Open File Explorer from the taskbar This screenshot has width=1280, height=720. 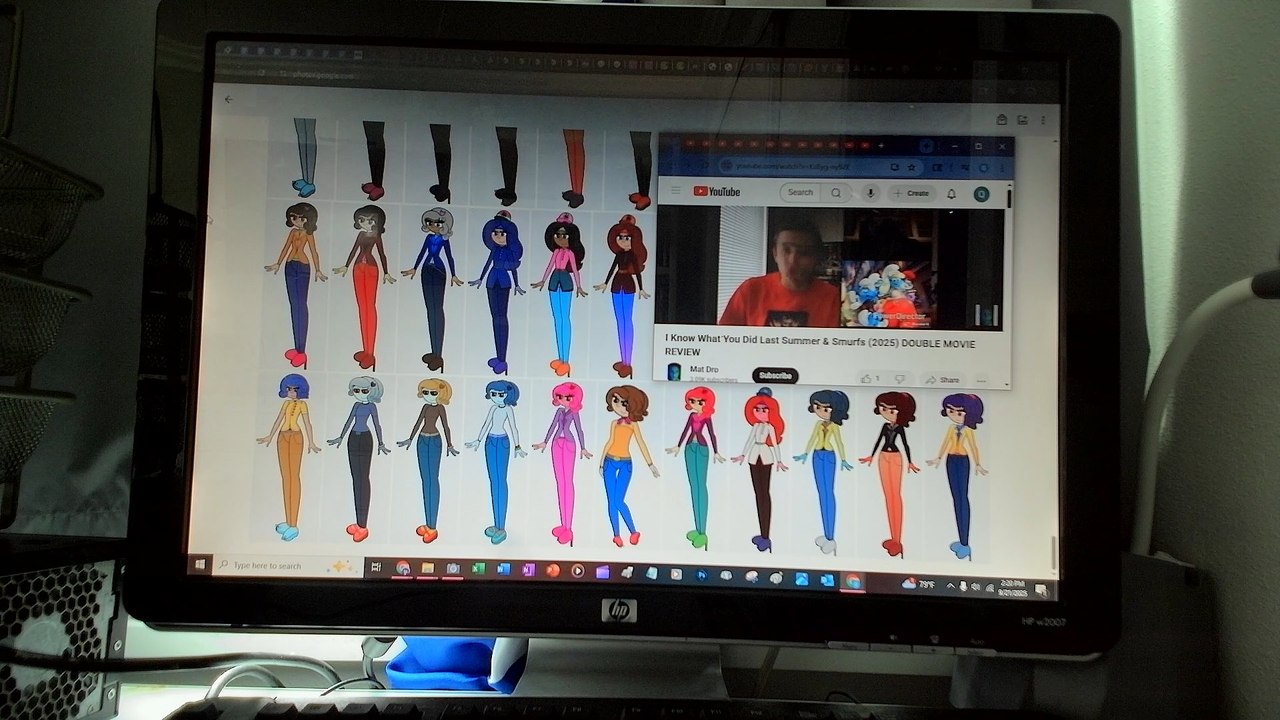click(428, 568)
